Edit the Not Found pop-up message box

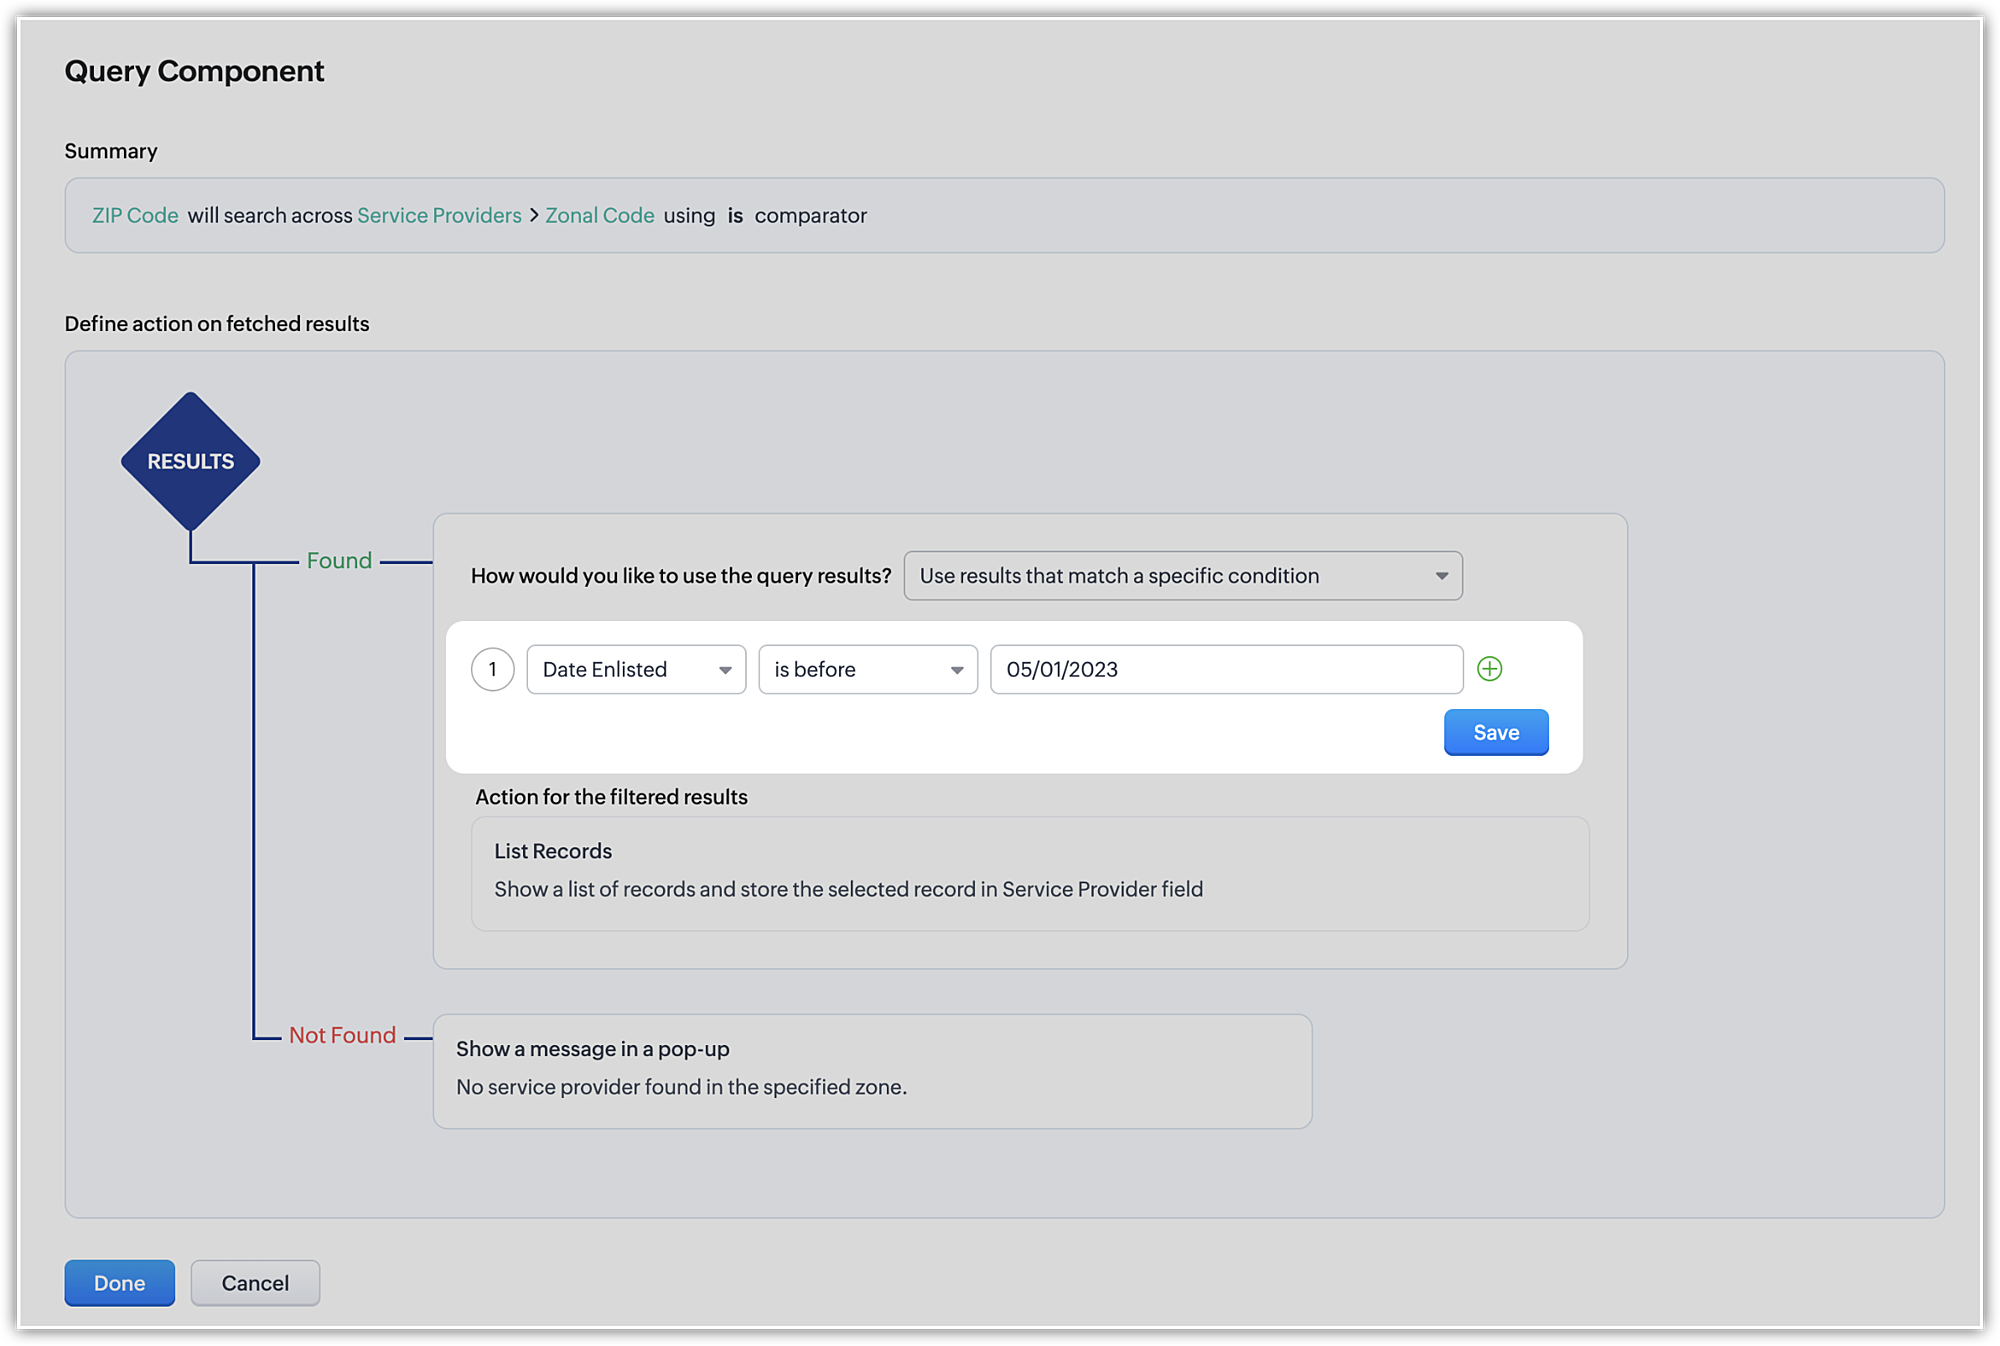click(x=872, y=1071)
